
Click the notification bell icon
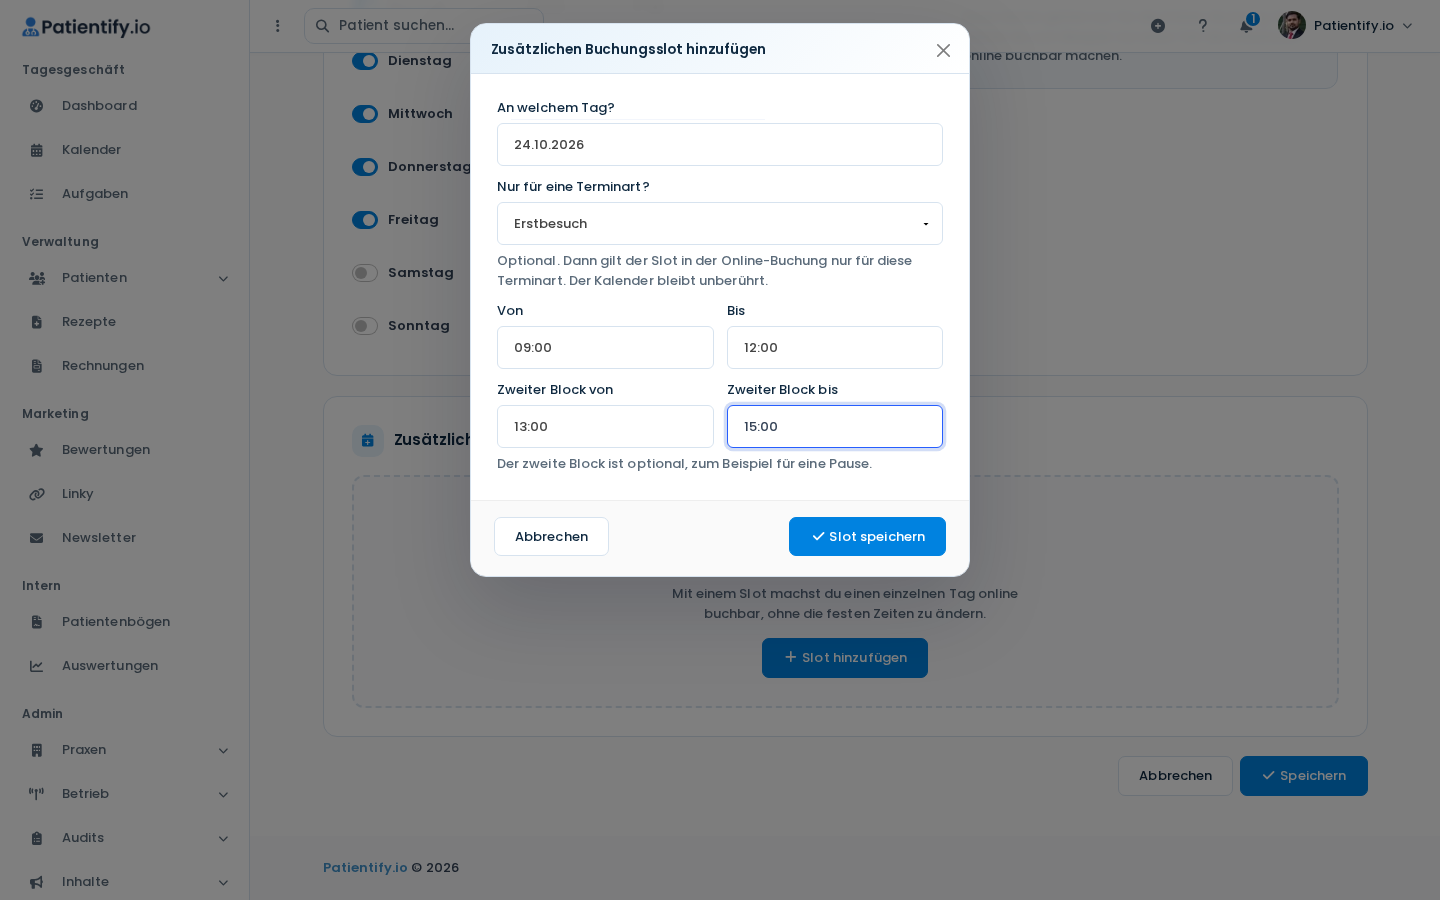pos(1246,26)
